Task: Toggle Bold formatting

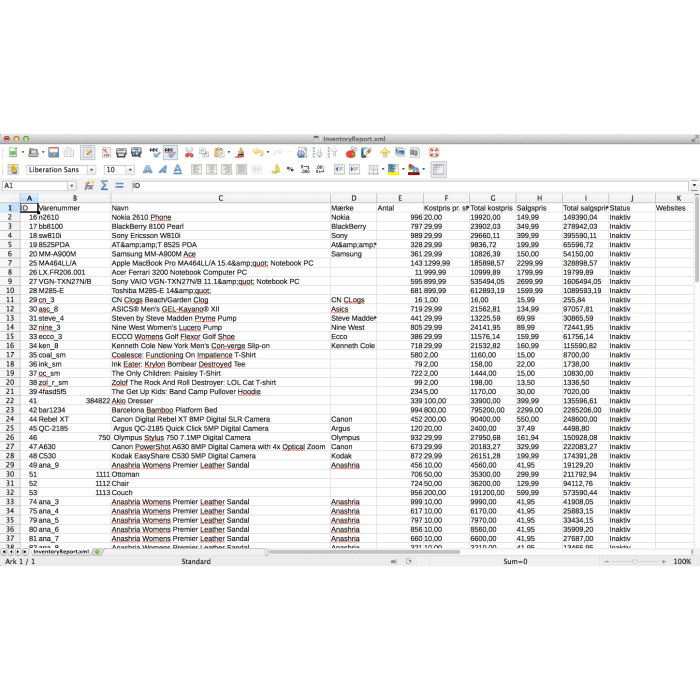Action: 147,170
